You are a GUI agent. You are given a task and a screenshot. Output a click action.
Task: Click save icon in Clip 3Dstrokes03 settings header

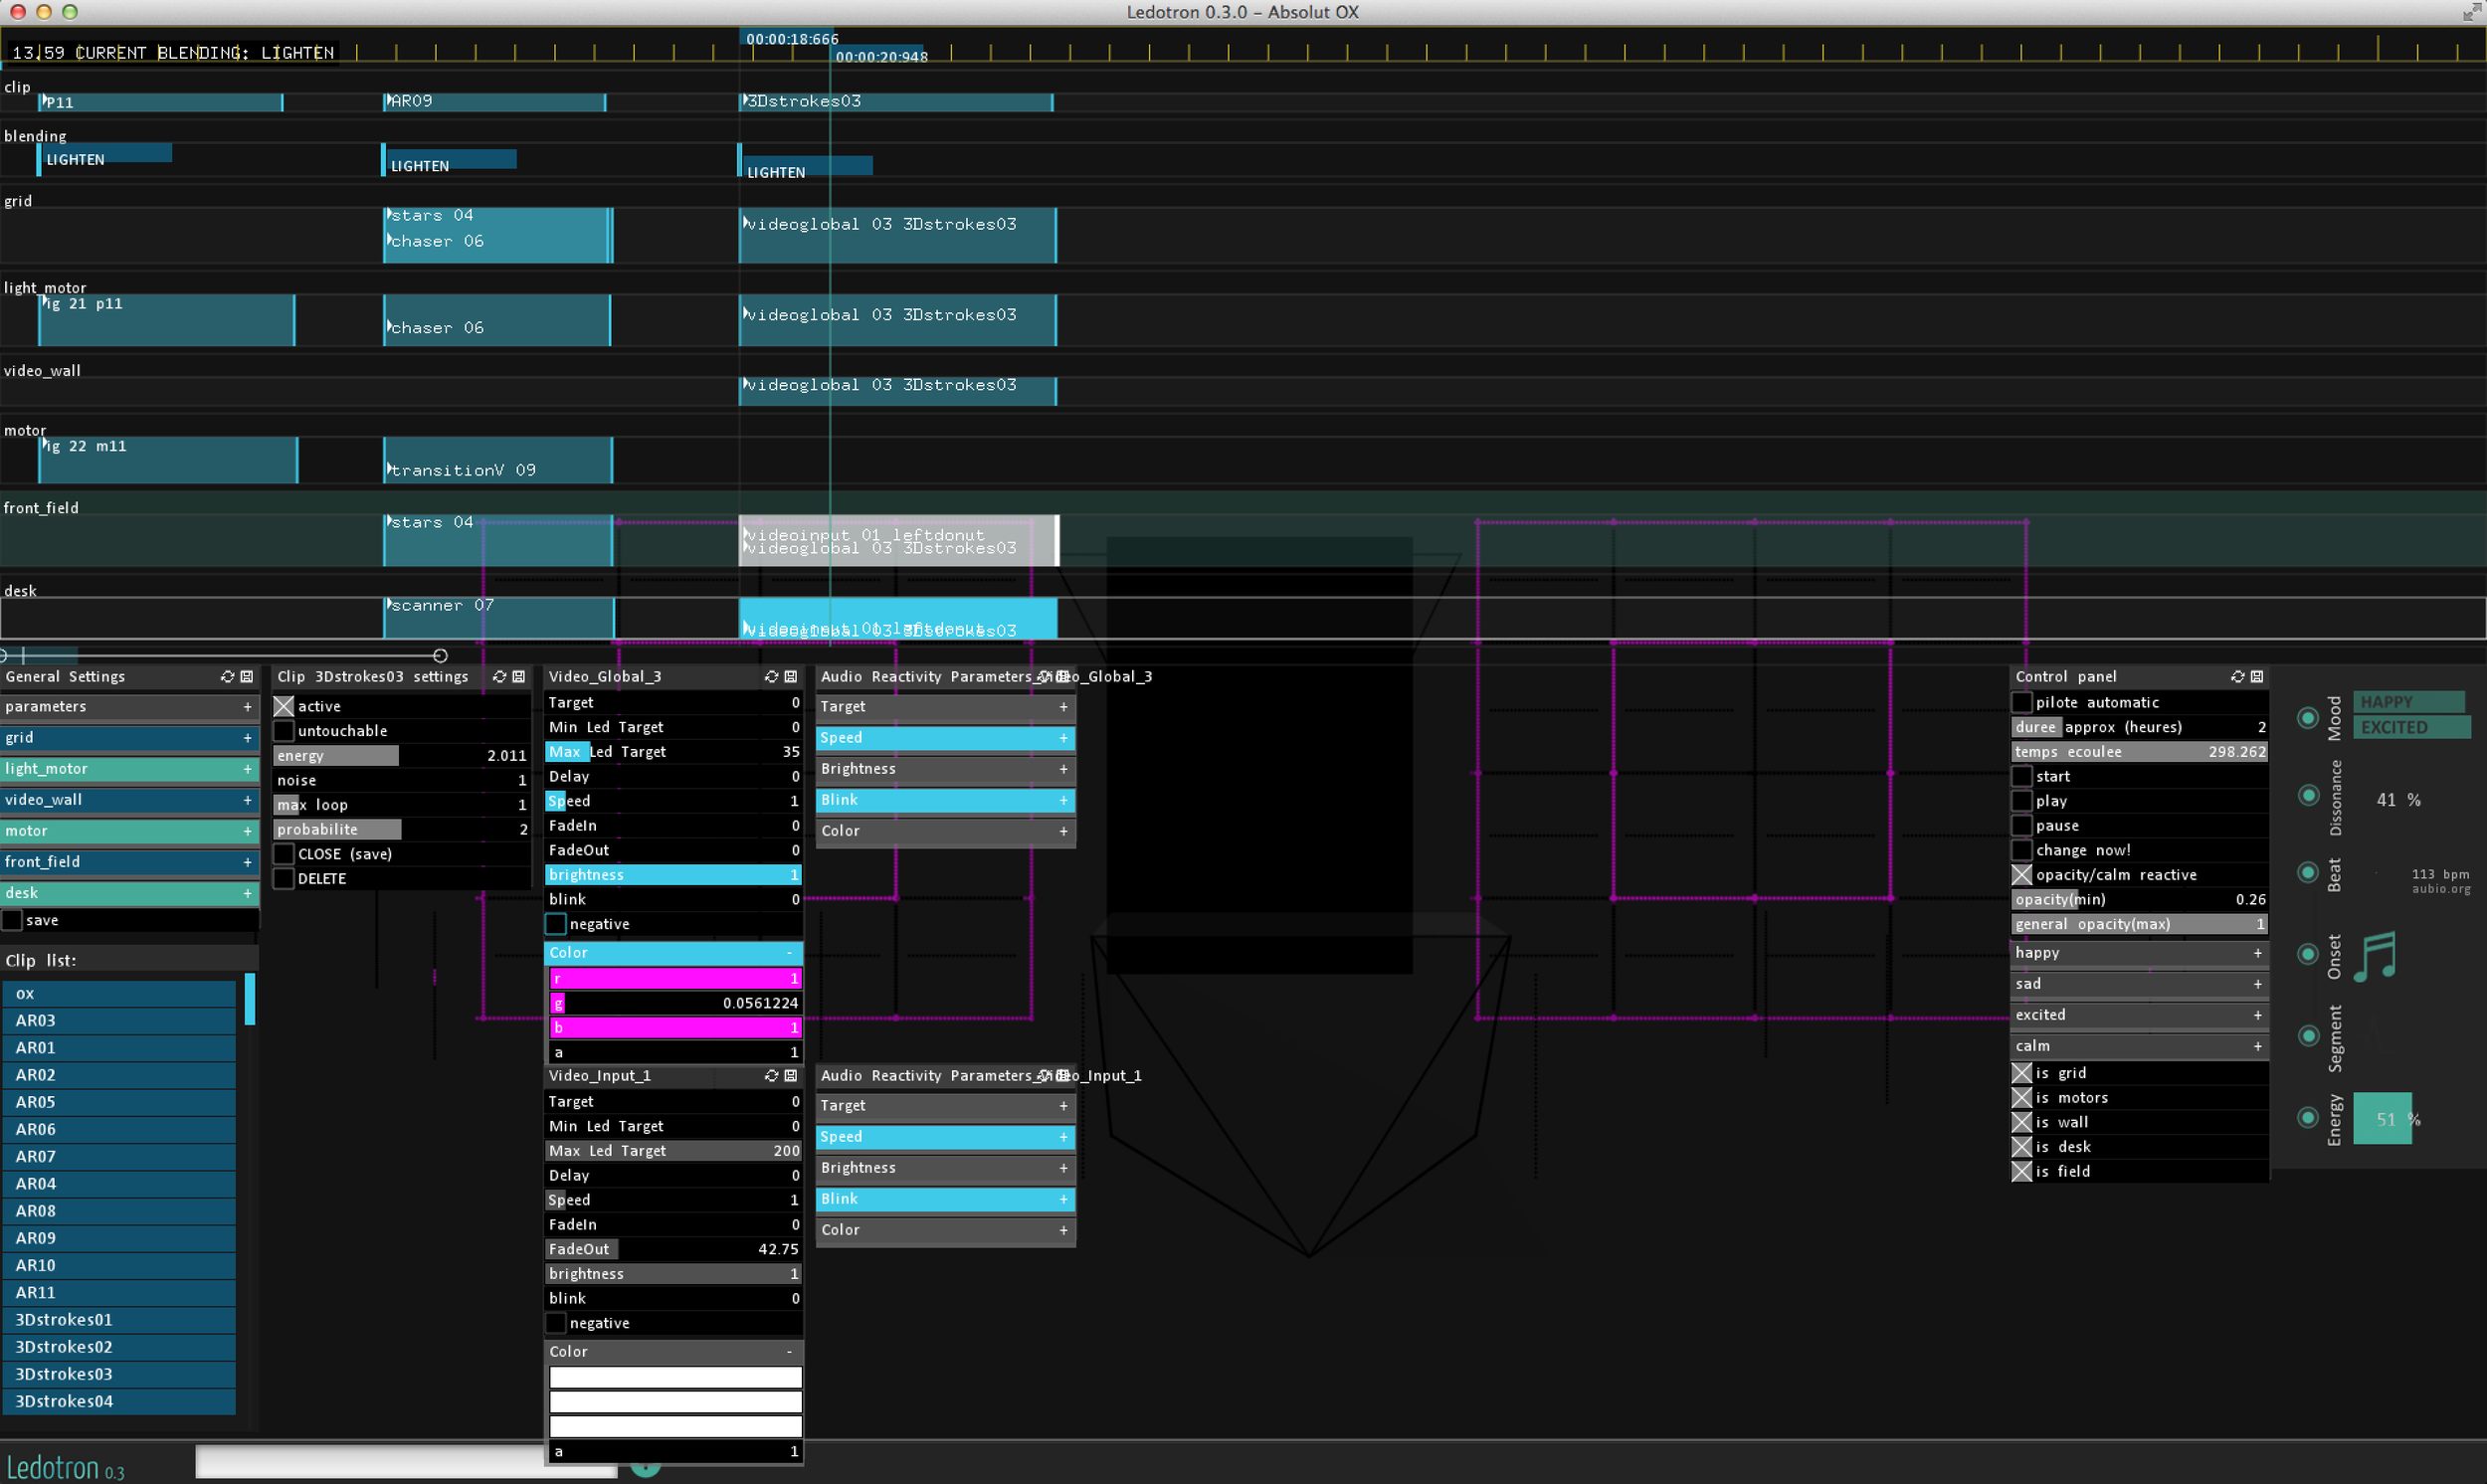coord(519,677)
